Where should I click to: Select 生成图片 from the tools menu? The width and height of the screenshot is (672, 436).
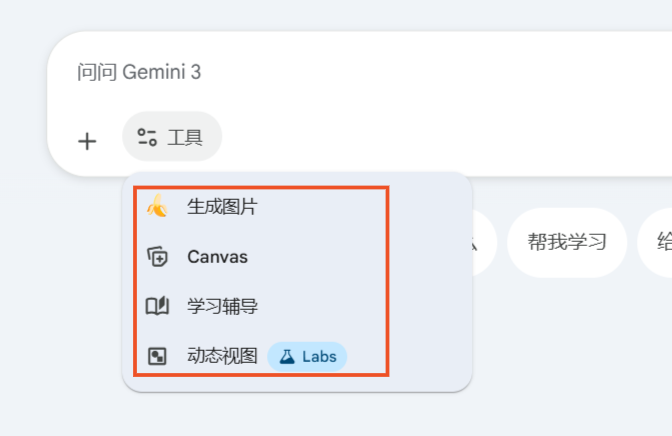(x=222, y=207)
